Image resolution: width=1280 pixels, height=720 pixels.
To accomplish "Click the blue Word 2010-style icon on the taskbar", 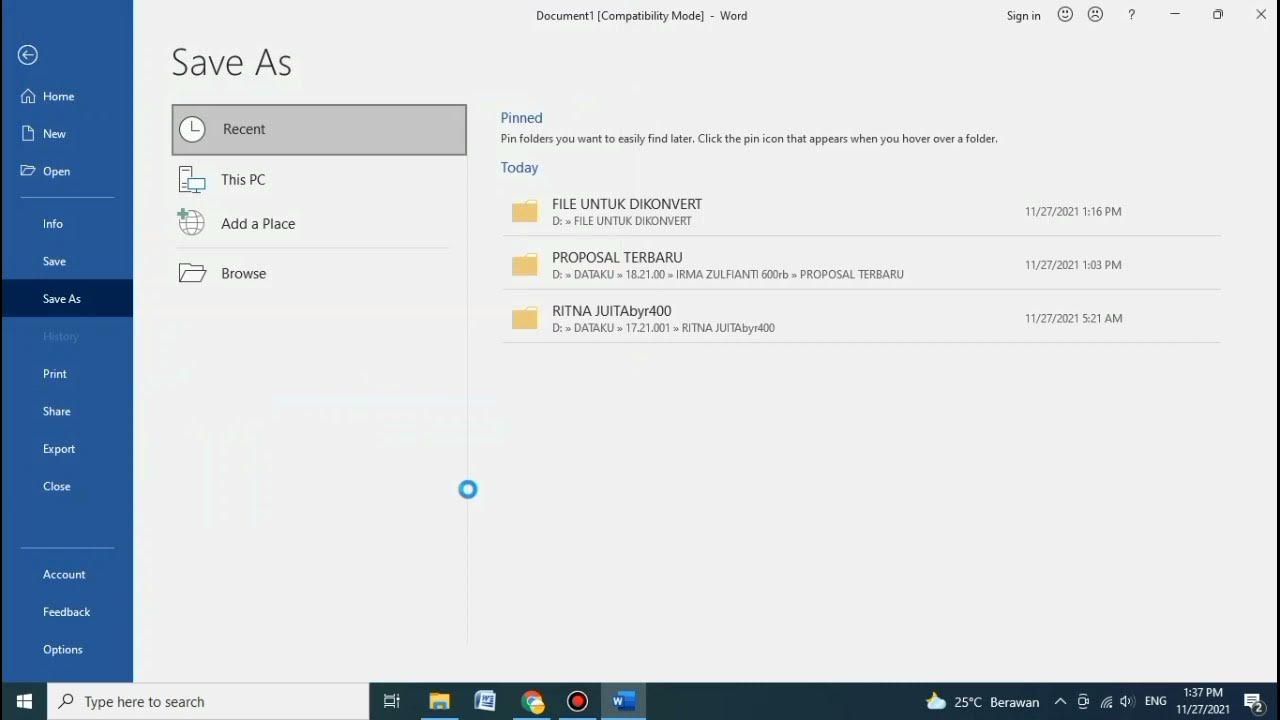I will point(486,702).
